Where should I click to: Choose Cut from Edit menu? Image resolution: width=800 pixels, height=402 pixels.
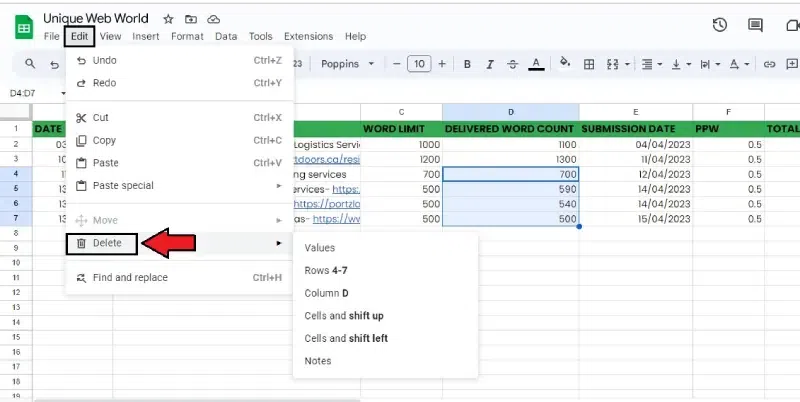tap(180, 117)
